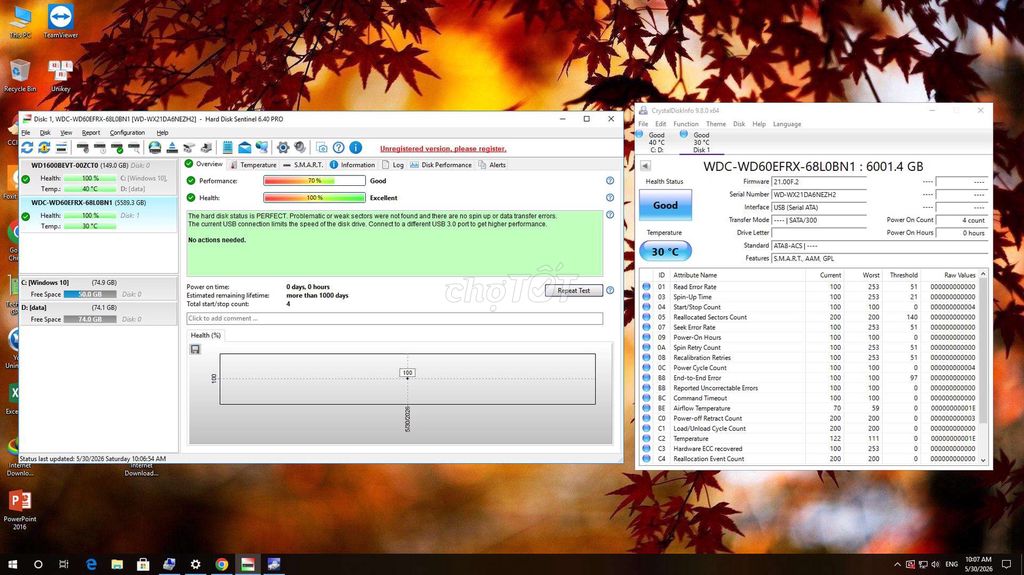Click the disk test icon with green checkmark

click(x=117, y=148)
